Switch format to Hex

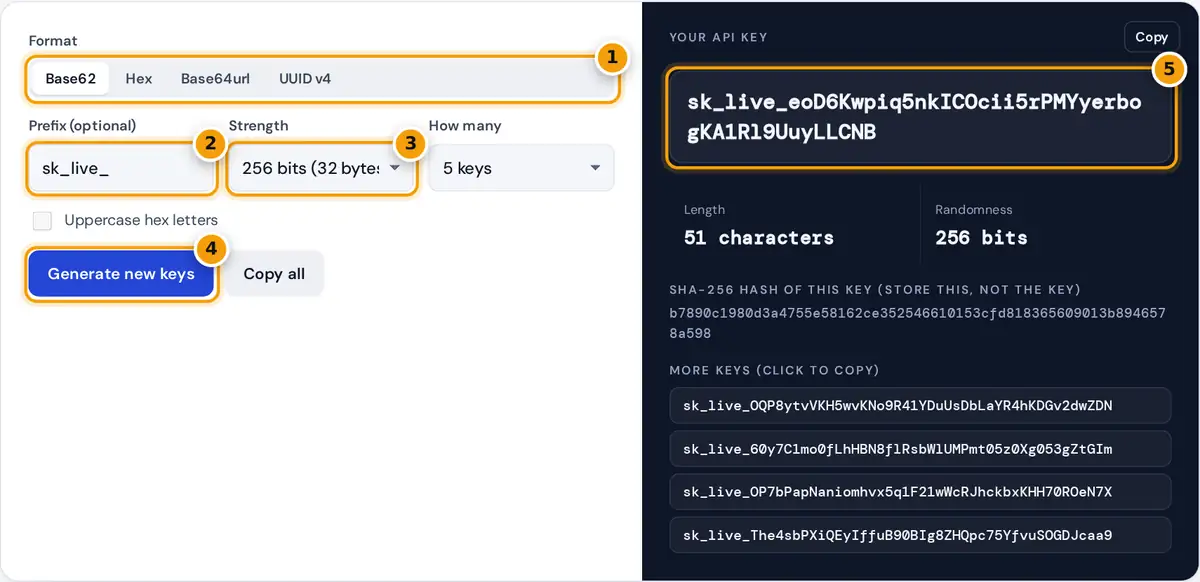click(139, 78)
